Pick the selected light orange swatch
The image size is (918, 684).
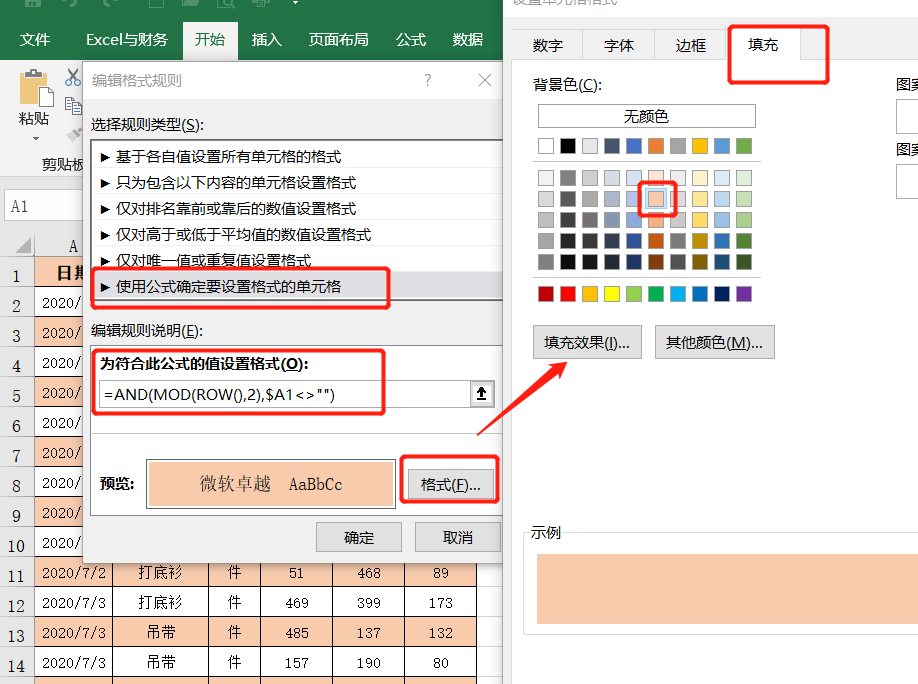(x=656, y=199)
